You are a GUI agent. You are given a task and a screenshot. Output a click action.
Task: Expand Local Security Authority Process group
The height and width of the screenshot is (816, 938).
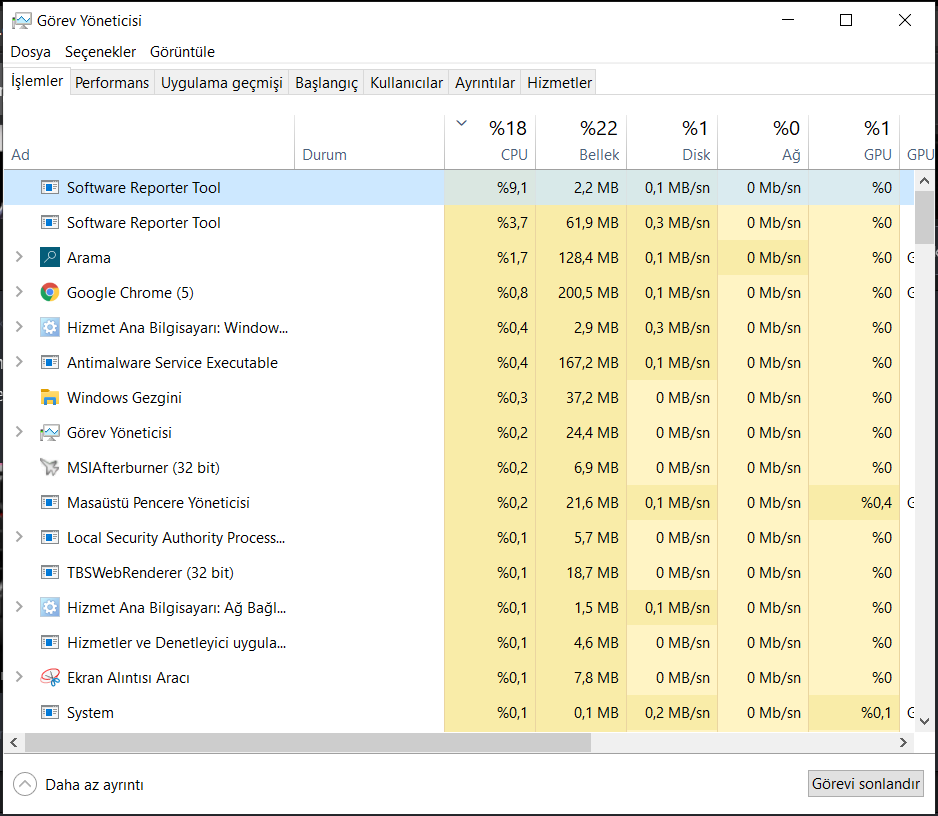point(19,537)
